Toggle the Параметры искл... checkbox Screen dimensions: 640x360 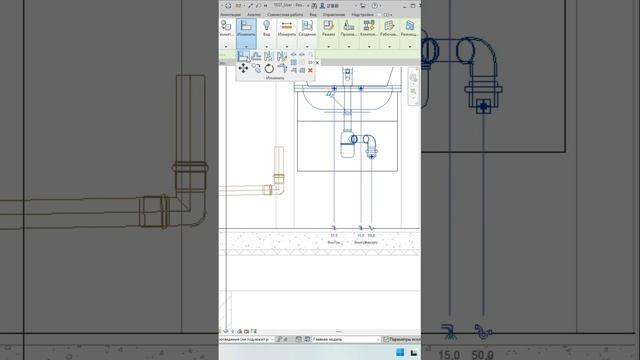386,339
